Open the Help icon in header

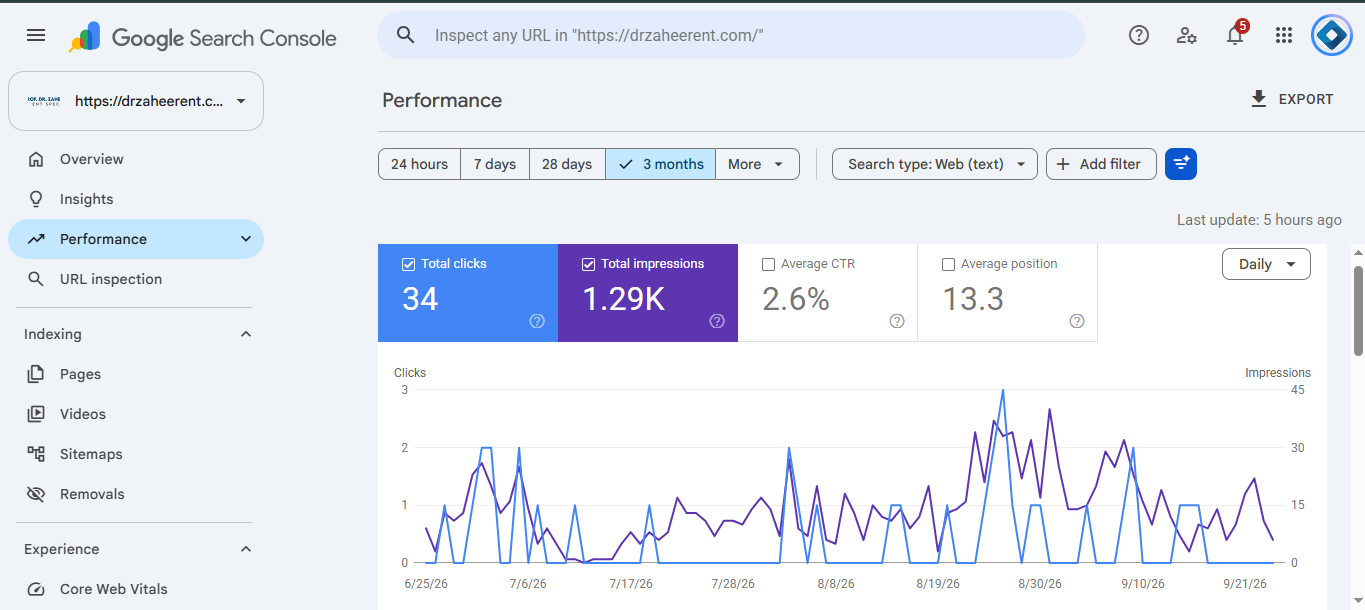click(1138, 35)
